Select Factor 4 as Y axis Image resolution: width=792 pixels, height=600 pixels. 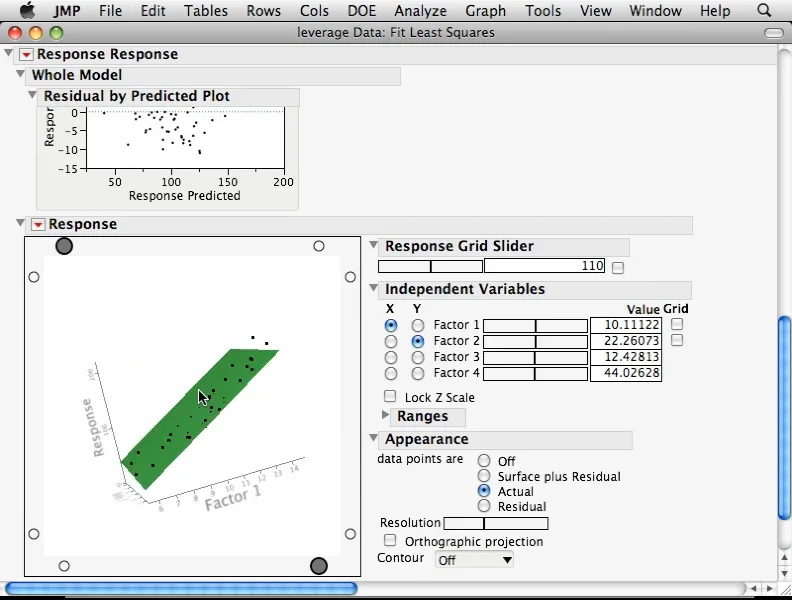[x=418, y=374]
